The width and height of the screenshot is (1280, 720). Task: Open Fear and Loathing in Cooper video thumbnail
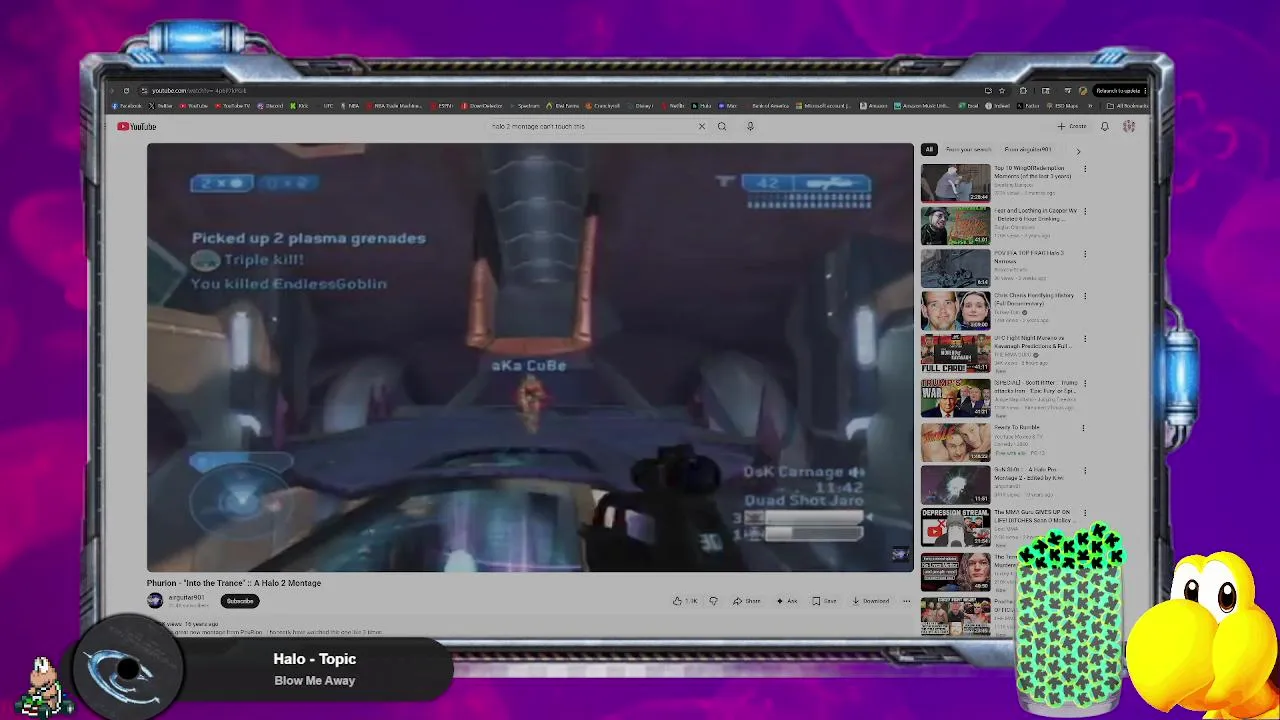point(955,226)
